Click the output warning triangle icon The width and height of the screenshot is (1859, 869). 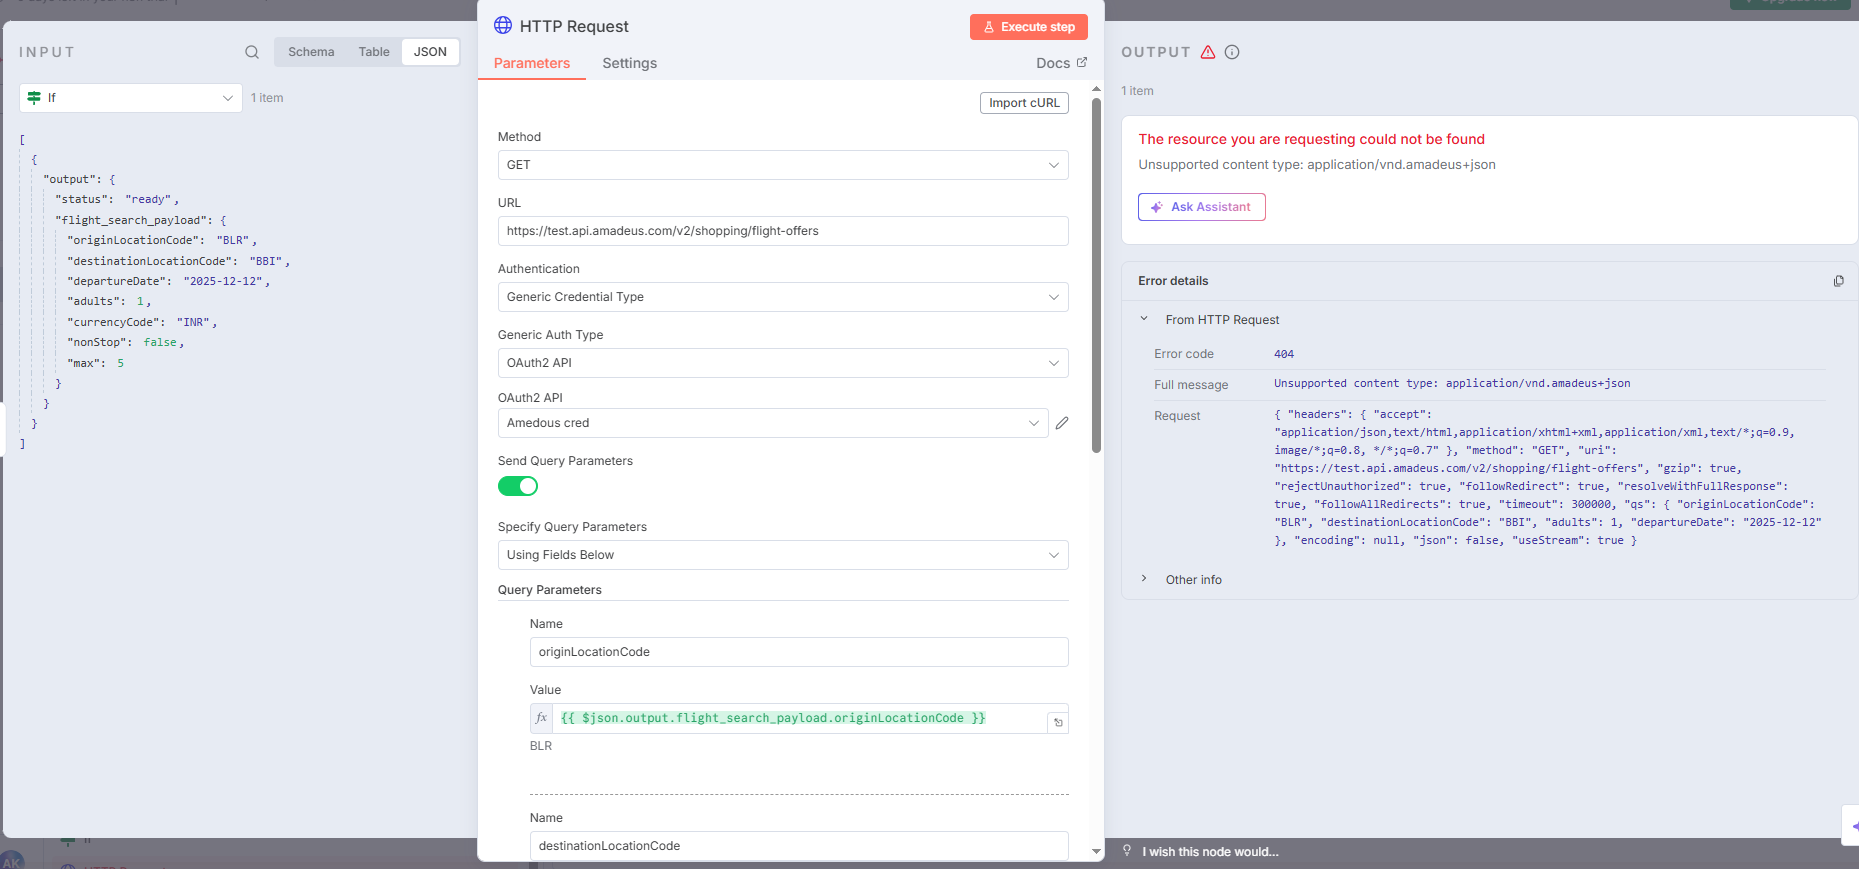click(x=1208, y=52)
